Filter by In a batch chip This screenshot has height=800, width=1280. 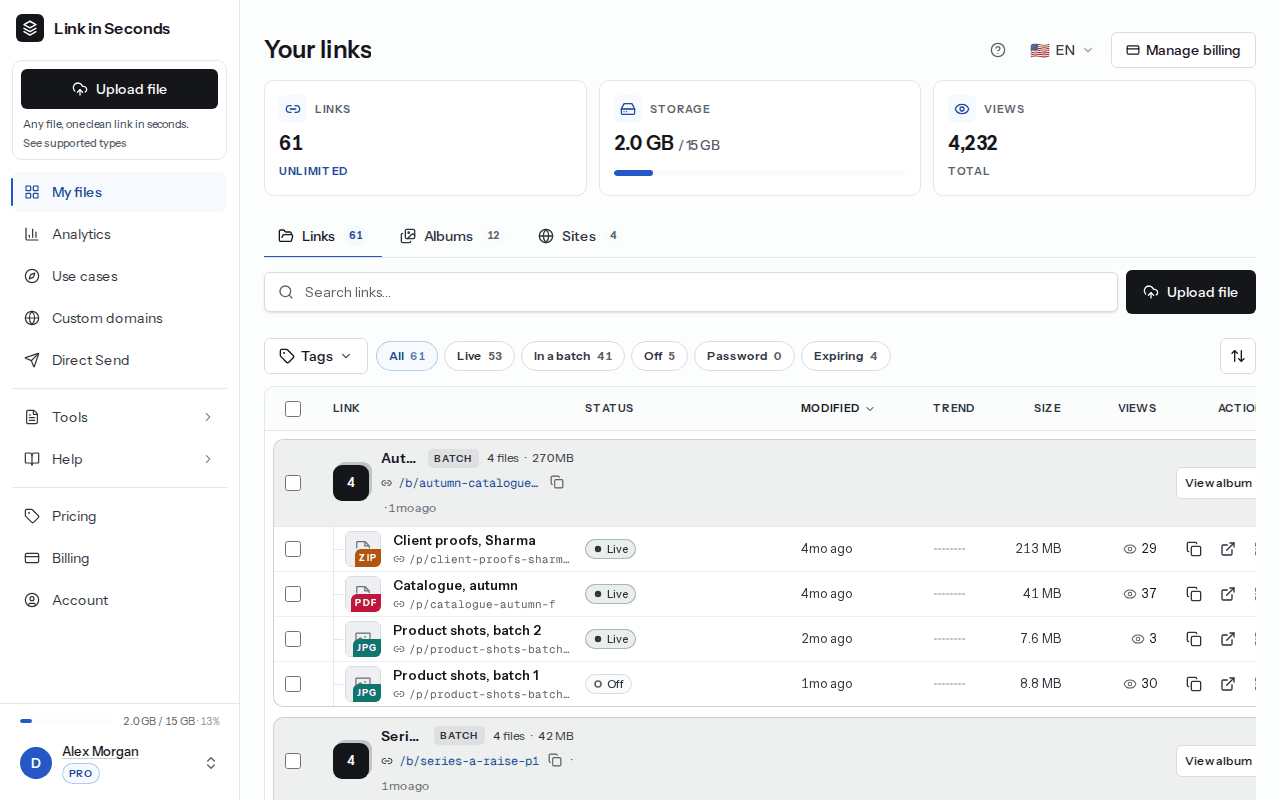click(x=573, y=356)
